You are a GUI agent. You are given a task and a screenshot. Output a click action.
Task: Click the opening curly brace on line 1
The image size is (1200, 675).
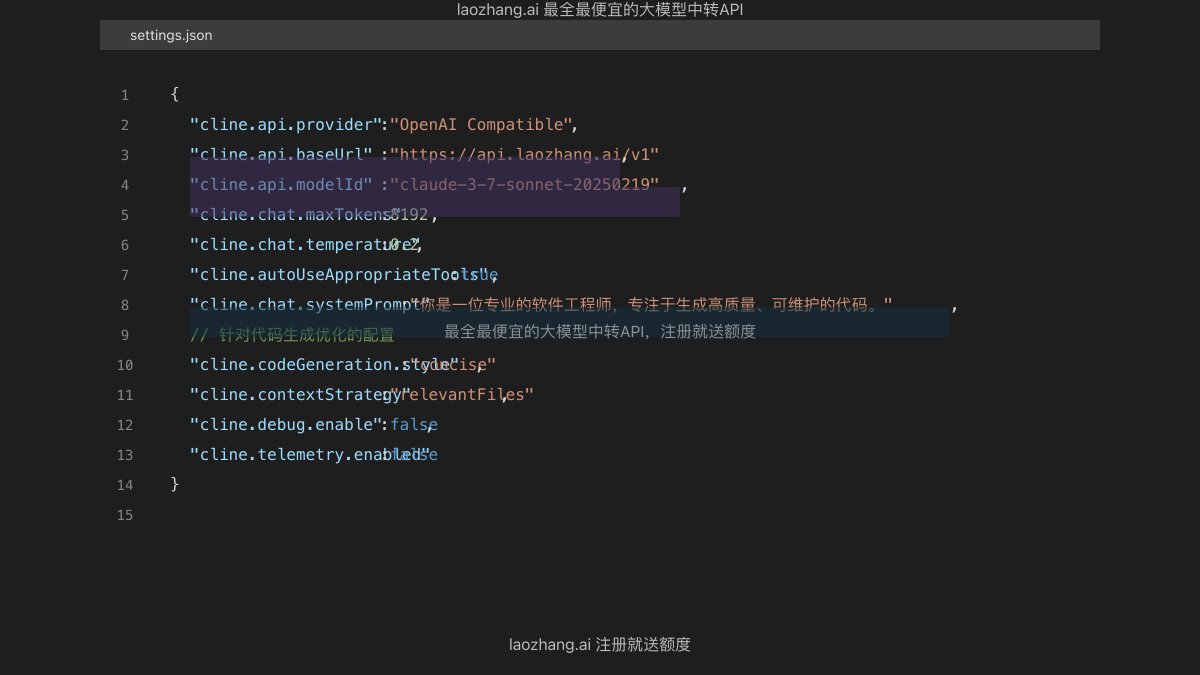click(175, 94)
